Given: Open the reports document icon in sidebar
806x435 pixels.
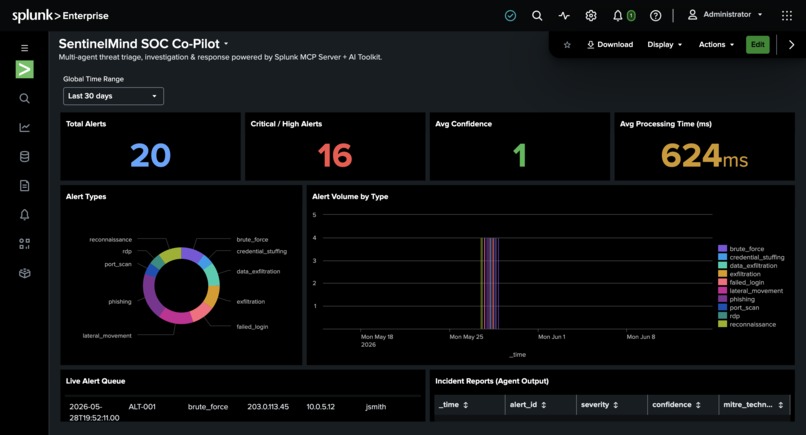Looking at the screenshot, I should click(24, 186).
